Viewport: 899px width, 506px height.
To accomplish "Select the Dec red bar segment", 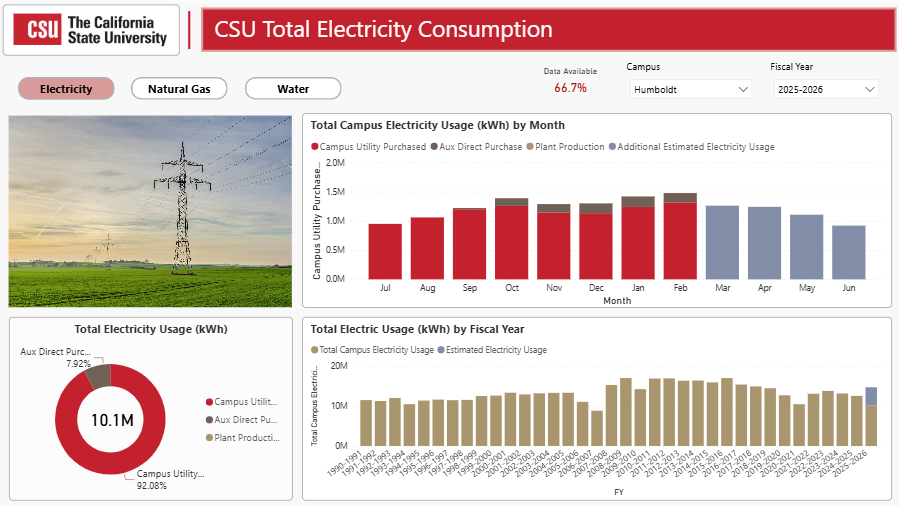I will [596, 246].
